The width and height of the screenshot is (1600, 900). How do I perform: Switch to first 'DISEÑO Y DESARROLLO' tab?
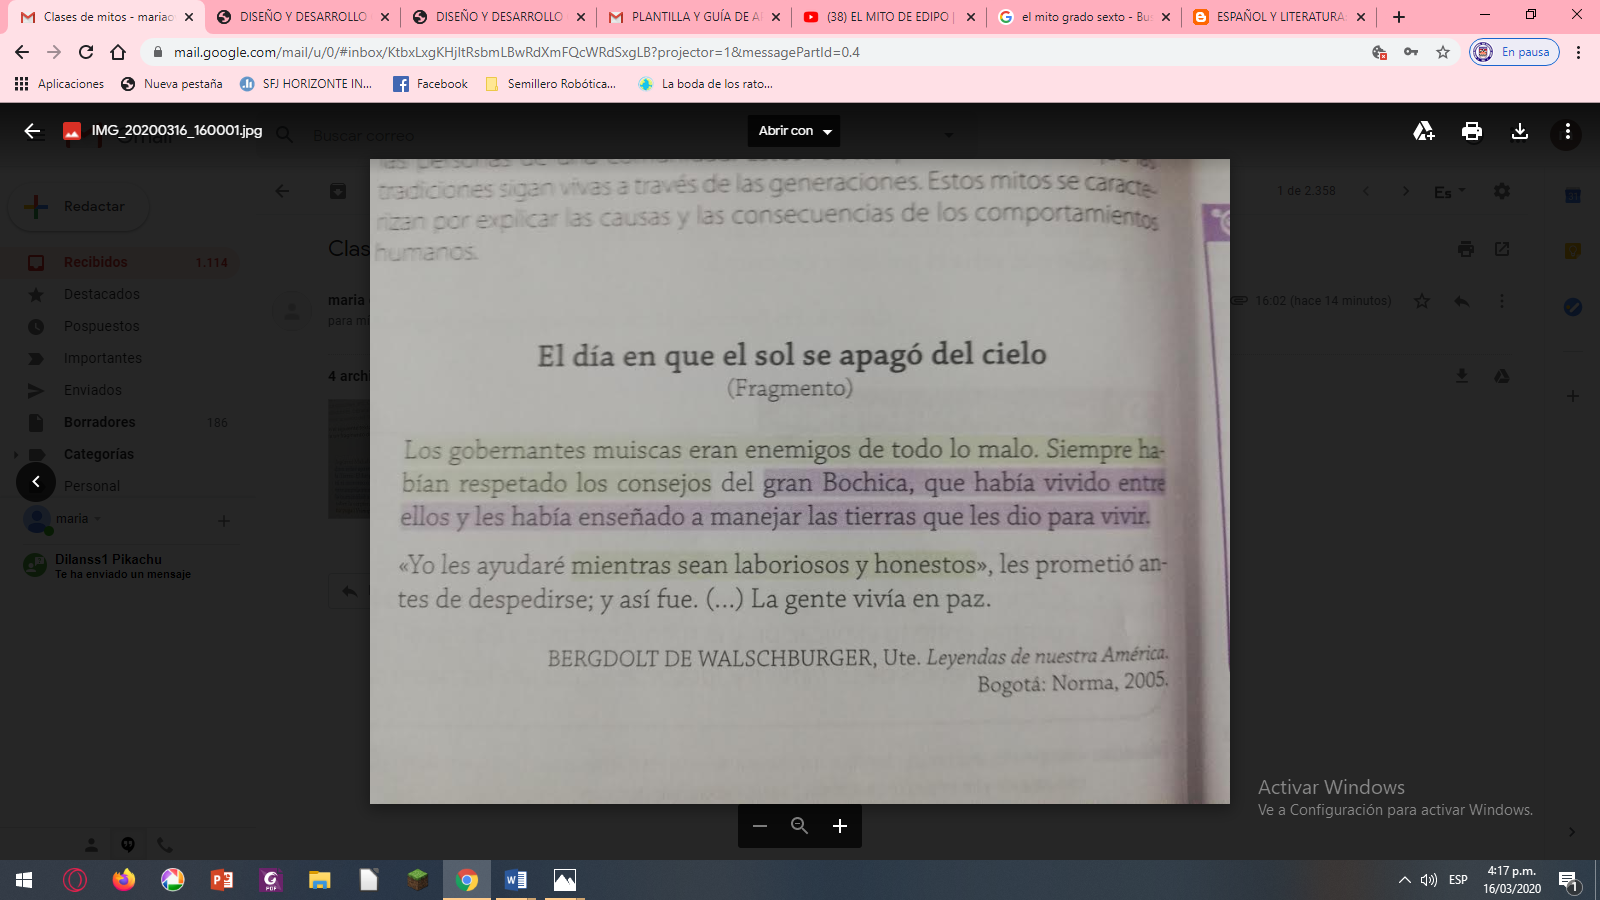click(303, 17)
